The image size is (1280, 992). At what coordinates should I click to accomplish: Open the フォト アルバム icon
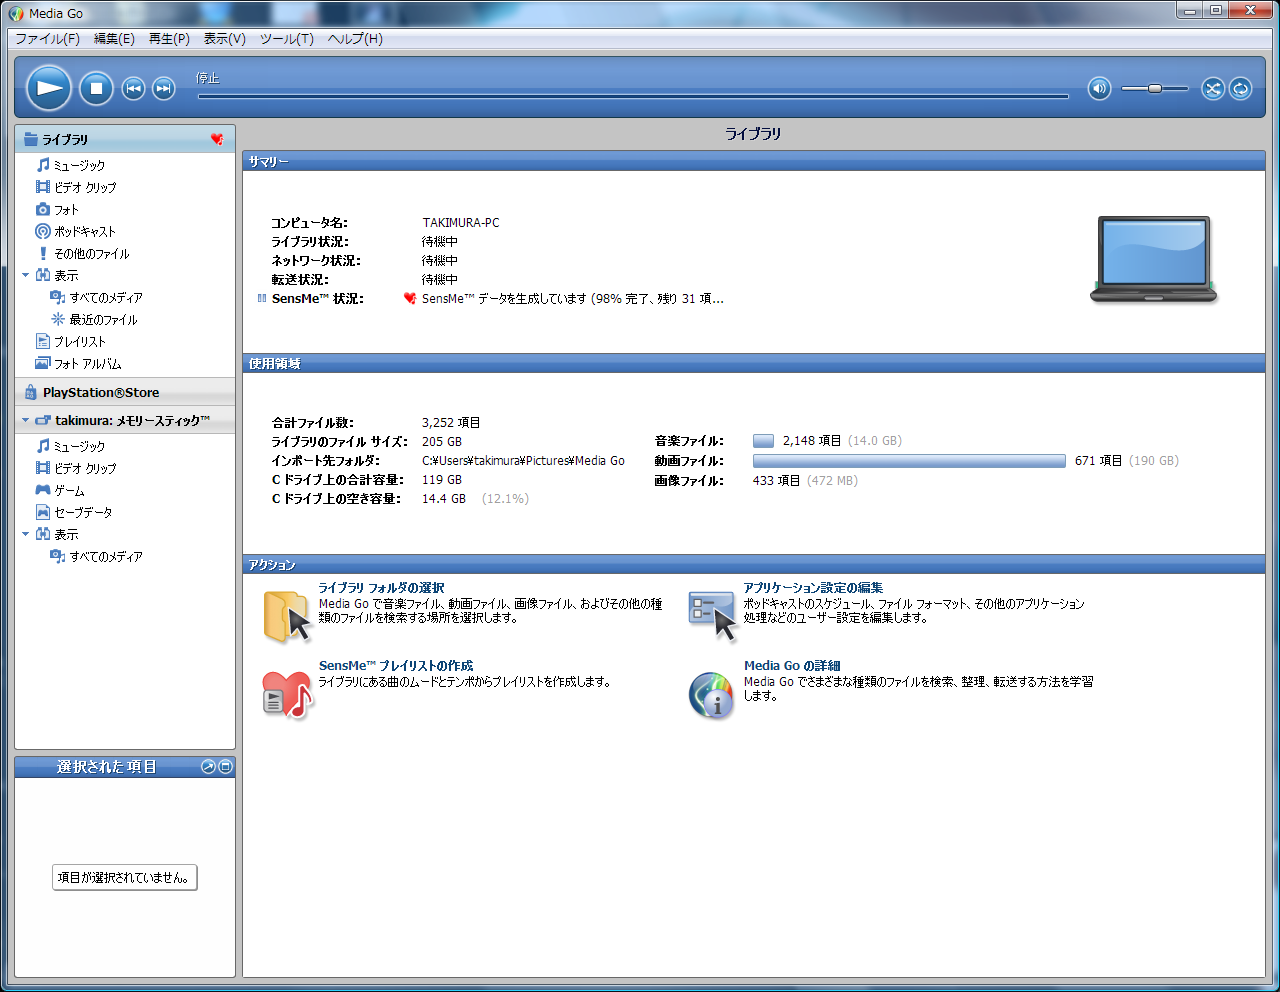(43, 363)
